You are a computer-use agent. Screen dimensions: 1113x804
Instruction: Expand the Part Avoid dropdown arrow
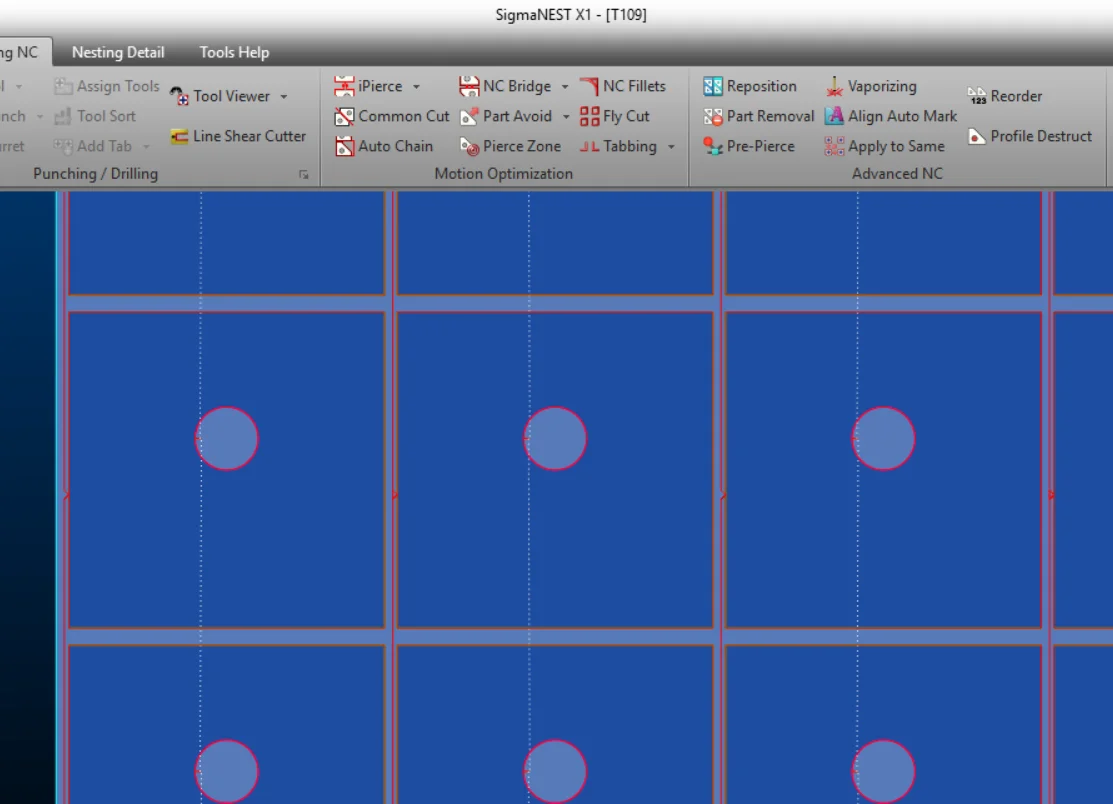[x=566, y=116]
